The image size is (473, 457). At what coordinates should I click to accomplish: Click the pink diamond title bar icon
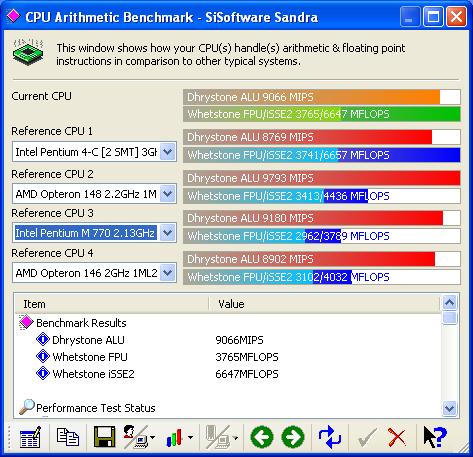coord(13,16)
